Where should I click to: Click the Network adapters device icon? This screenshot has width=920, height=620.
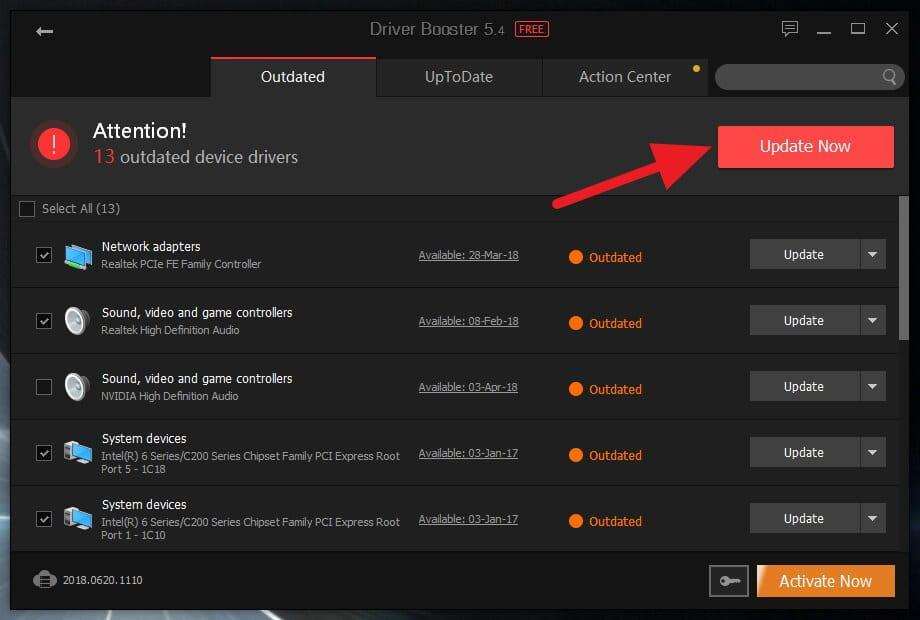(x=76, y=255)
